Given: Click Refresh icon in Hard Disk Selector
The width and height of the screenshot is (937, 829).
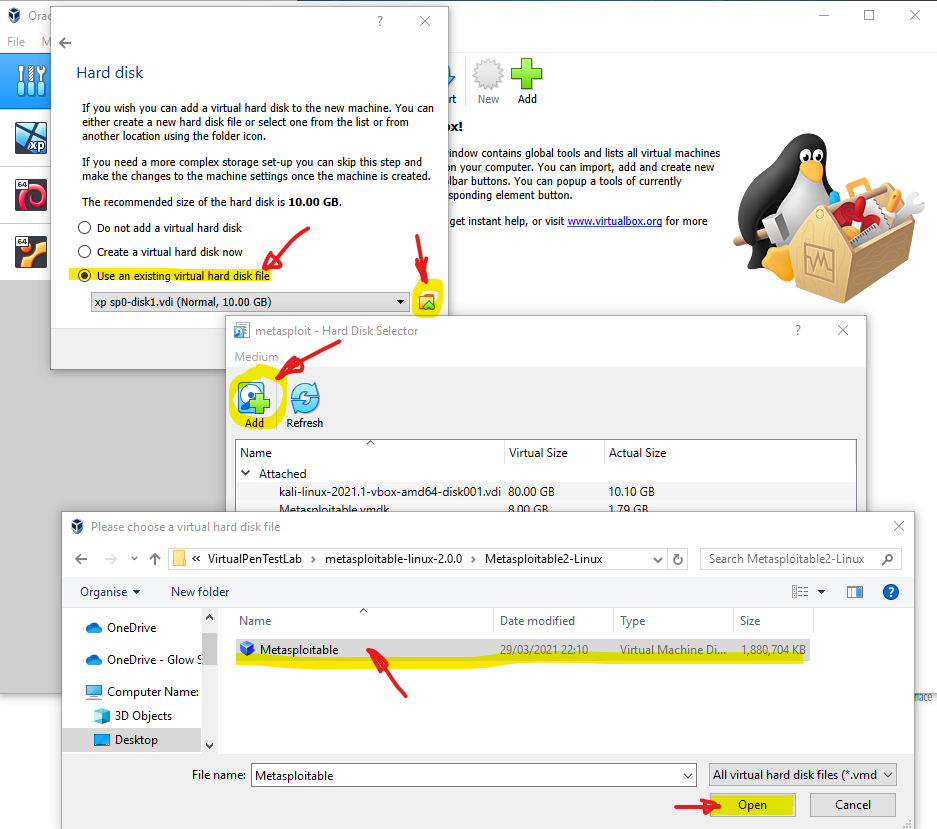Looking at the screenshot, I should click(305, 405).
